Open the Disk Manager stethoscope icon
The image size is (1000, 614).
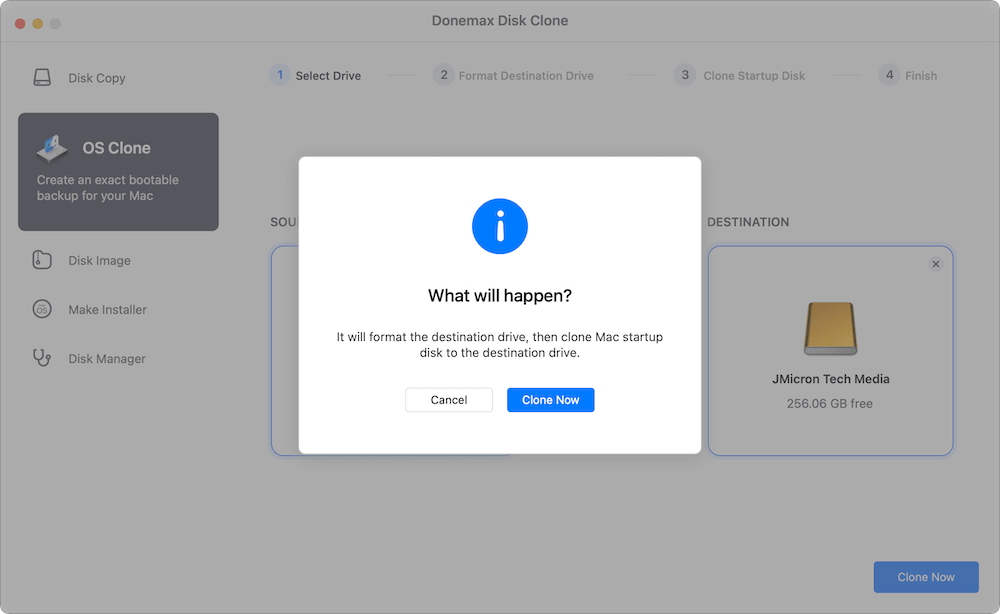(x=42, y=358)
